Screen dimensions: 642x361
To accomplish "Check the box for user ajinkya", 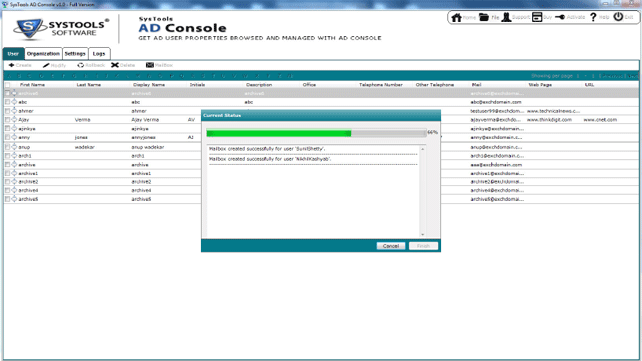I will coord(7,129).
